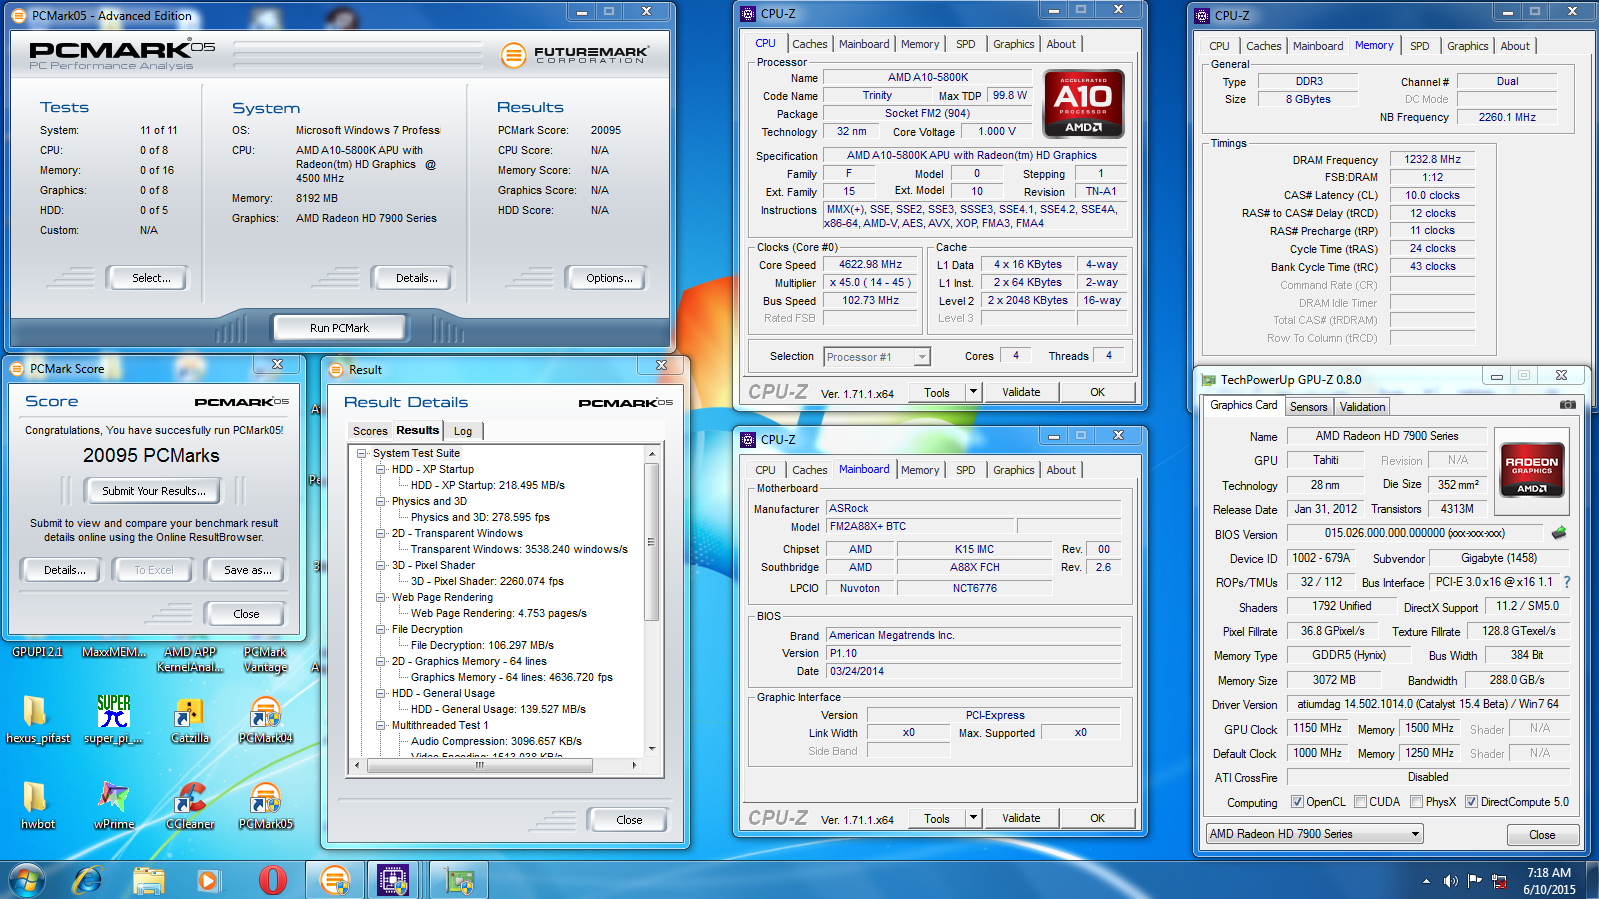Collapse the System Test Suite tree node
This screenshot has width=1599, height=899.
coord(362,453)
